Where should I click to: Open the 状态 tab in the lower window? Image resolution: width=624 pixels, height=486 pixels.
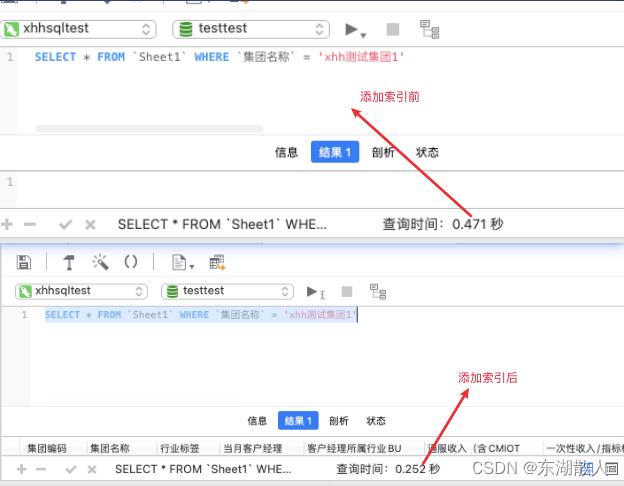[376, 421]
